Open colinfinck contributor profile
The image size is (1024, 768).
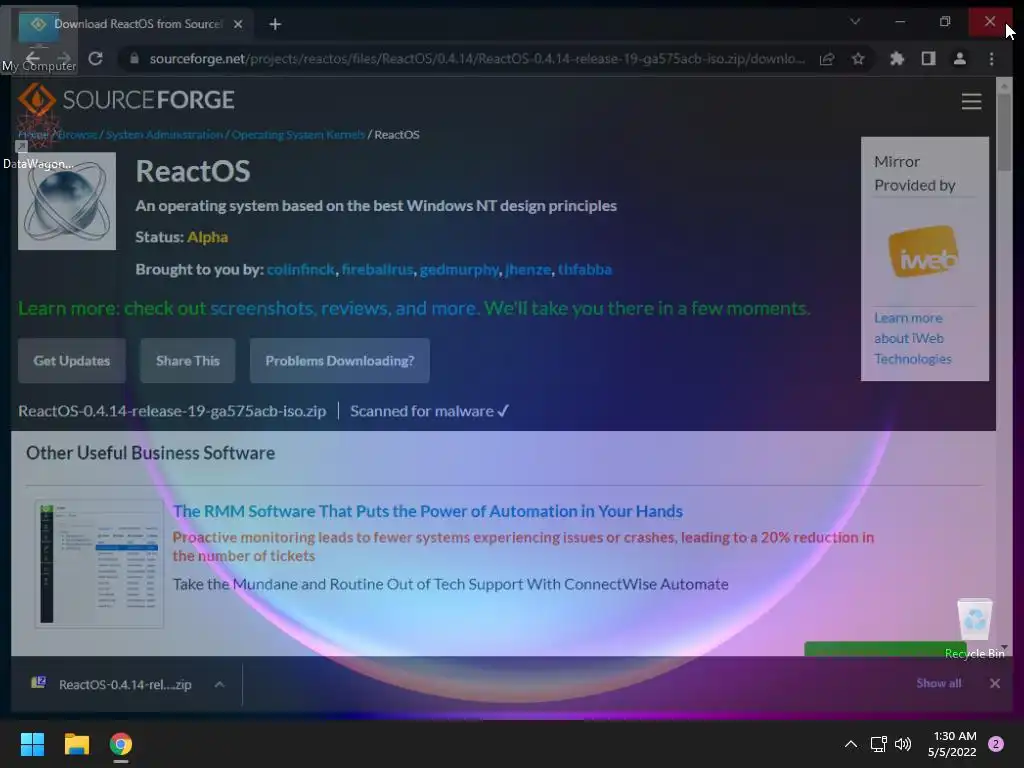[300, 270]
